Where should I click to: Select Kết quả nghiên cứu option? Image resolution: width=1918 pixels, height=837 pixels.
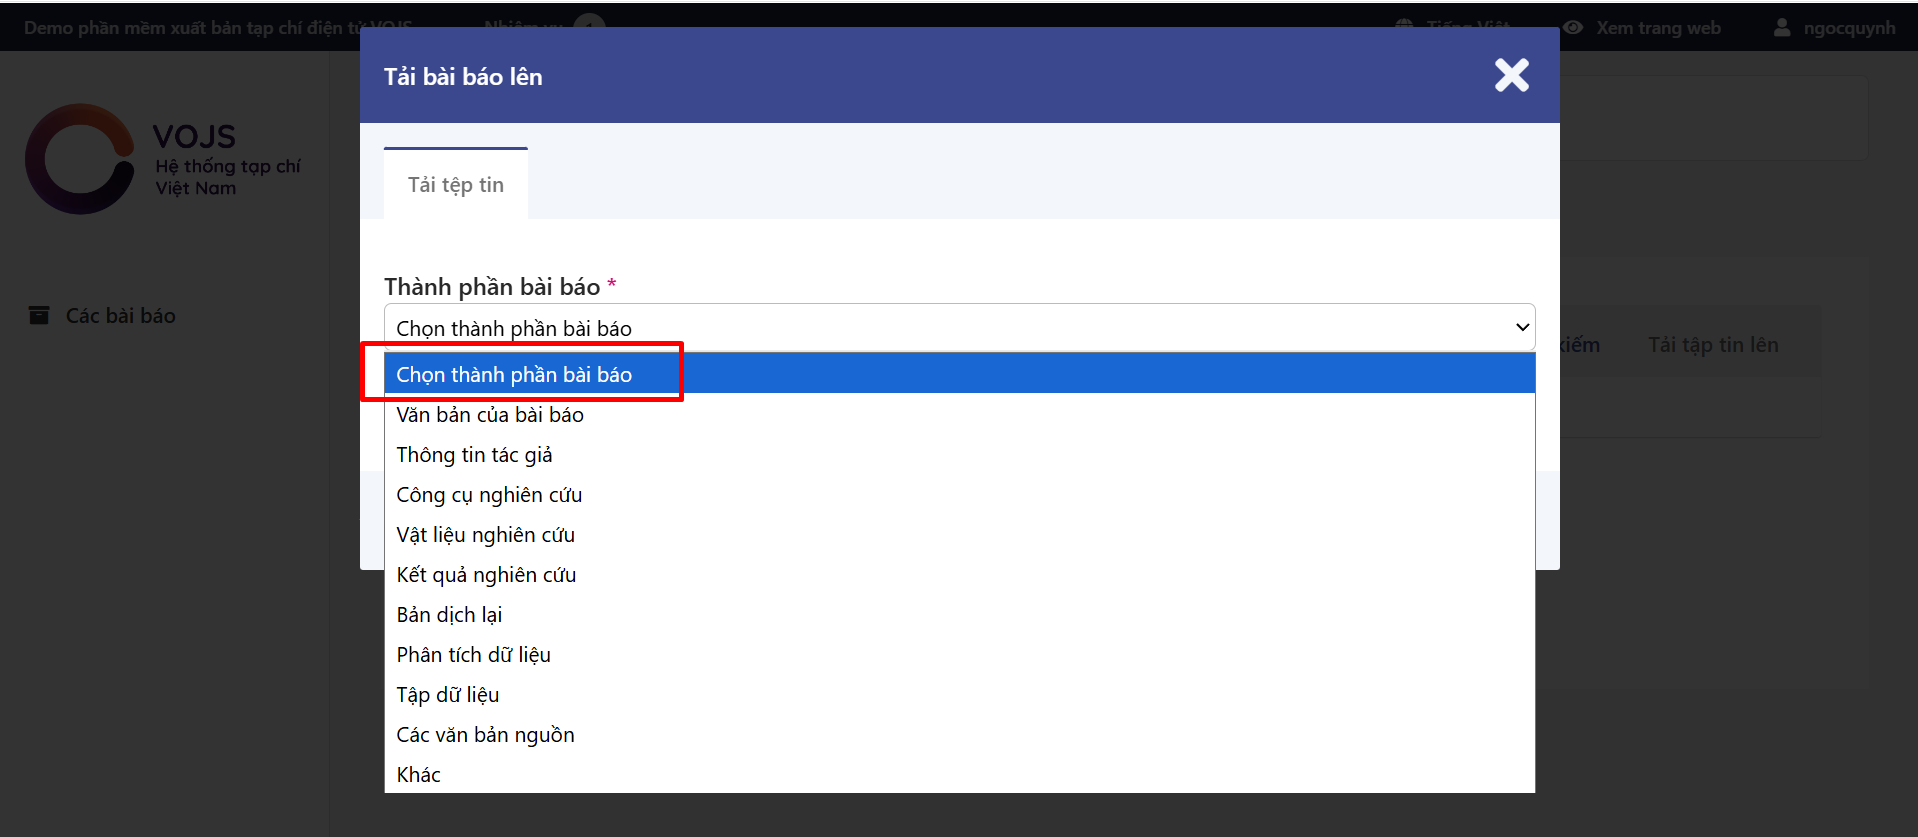pos(486,575)
